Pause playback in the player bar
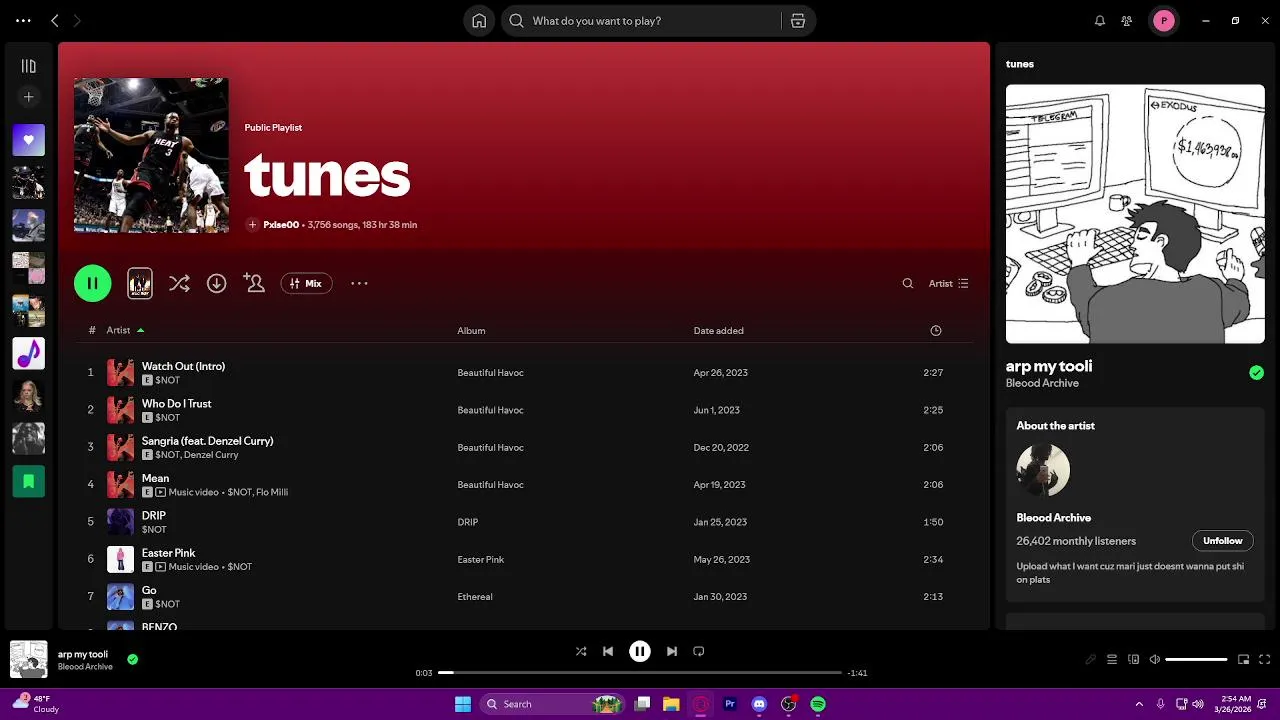The image size is (1280, 720). pyautogui.click(x=640, y=651)
